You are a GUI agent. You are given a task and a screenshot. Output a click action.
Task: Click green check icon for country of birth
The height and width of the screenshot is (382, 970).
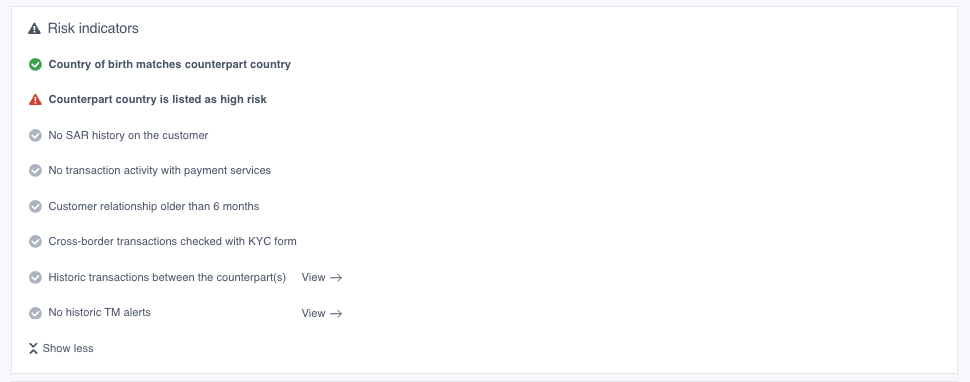coord(35,64)
